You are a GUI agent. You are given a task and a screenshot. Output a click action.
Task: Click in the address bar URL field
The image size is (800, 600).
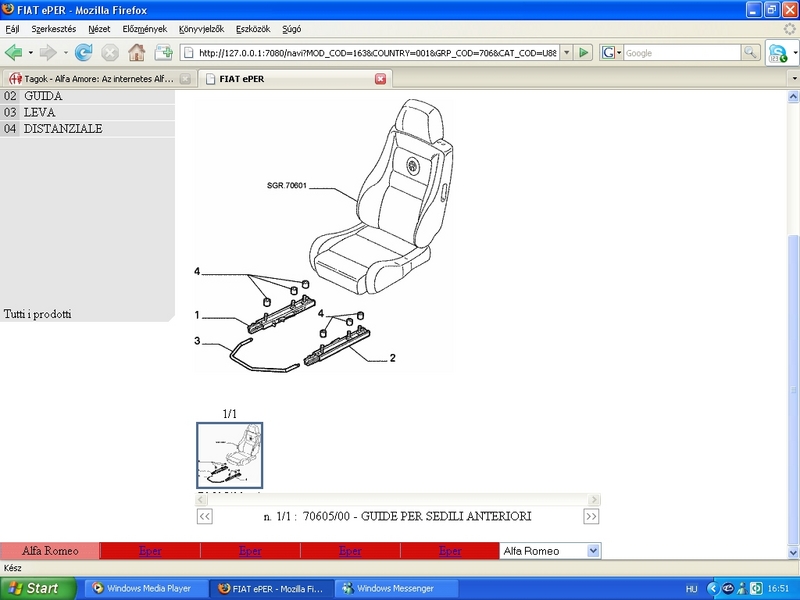click(x=378, y=53)
